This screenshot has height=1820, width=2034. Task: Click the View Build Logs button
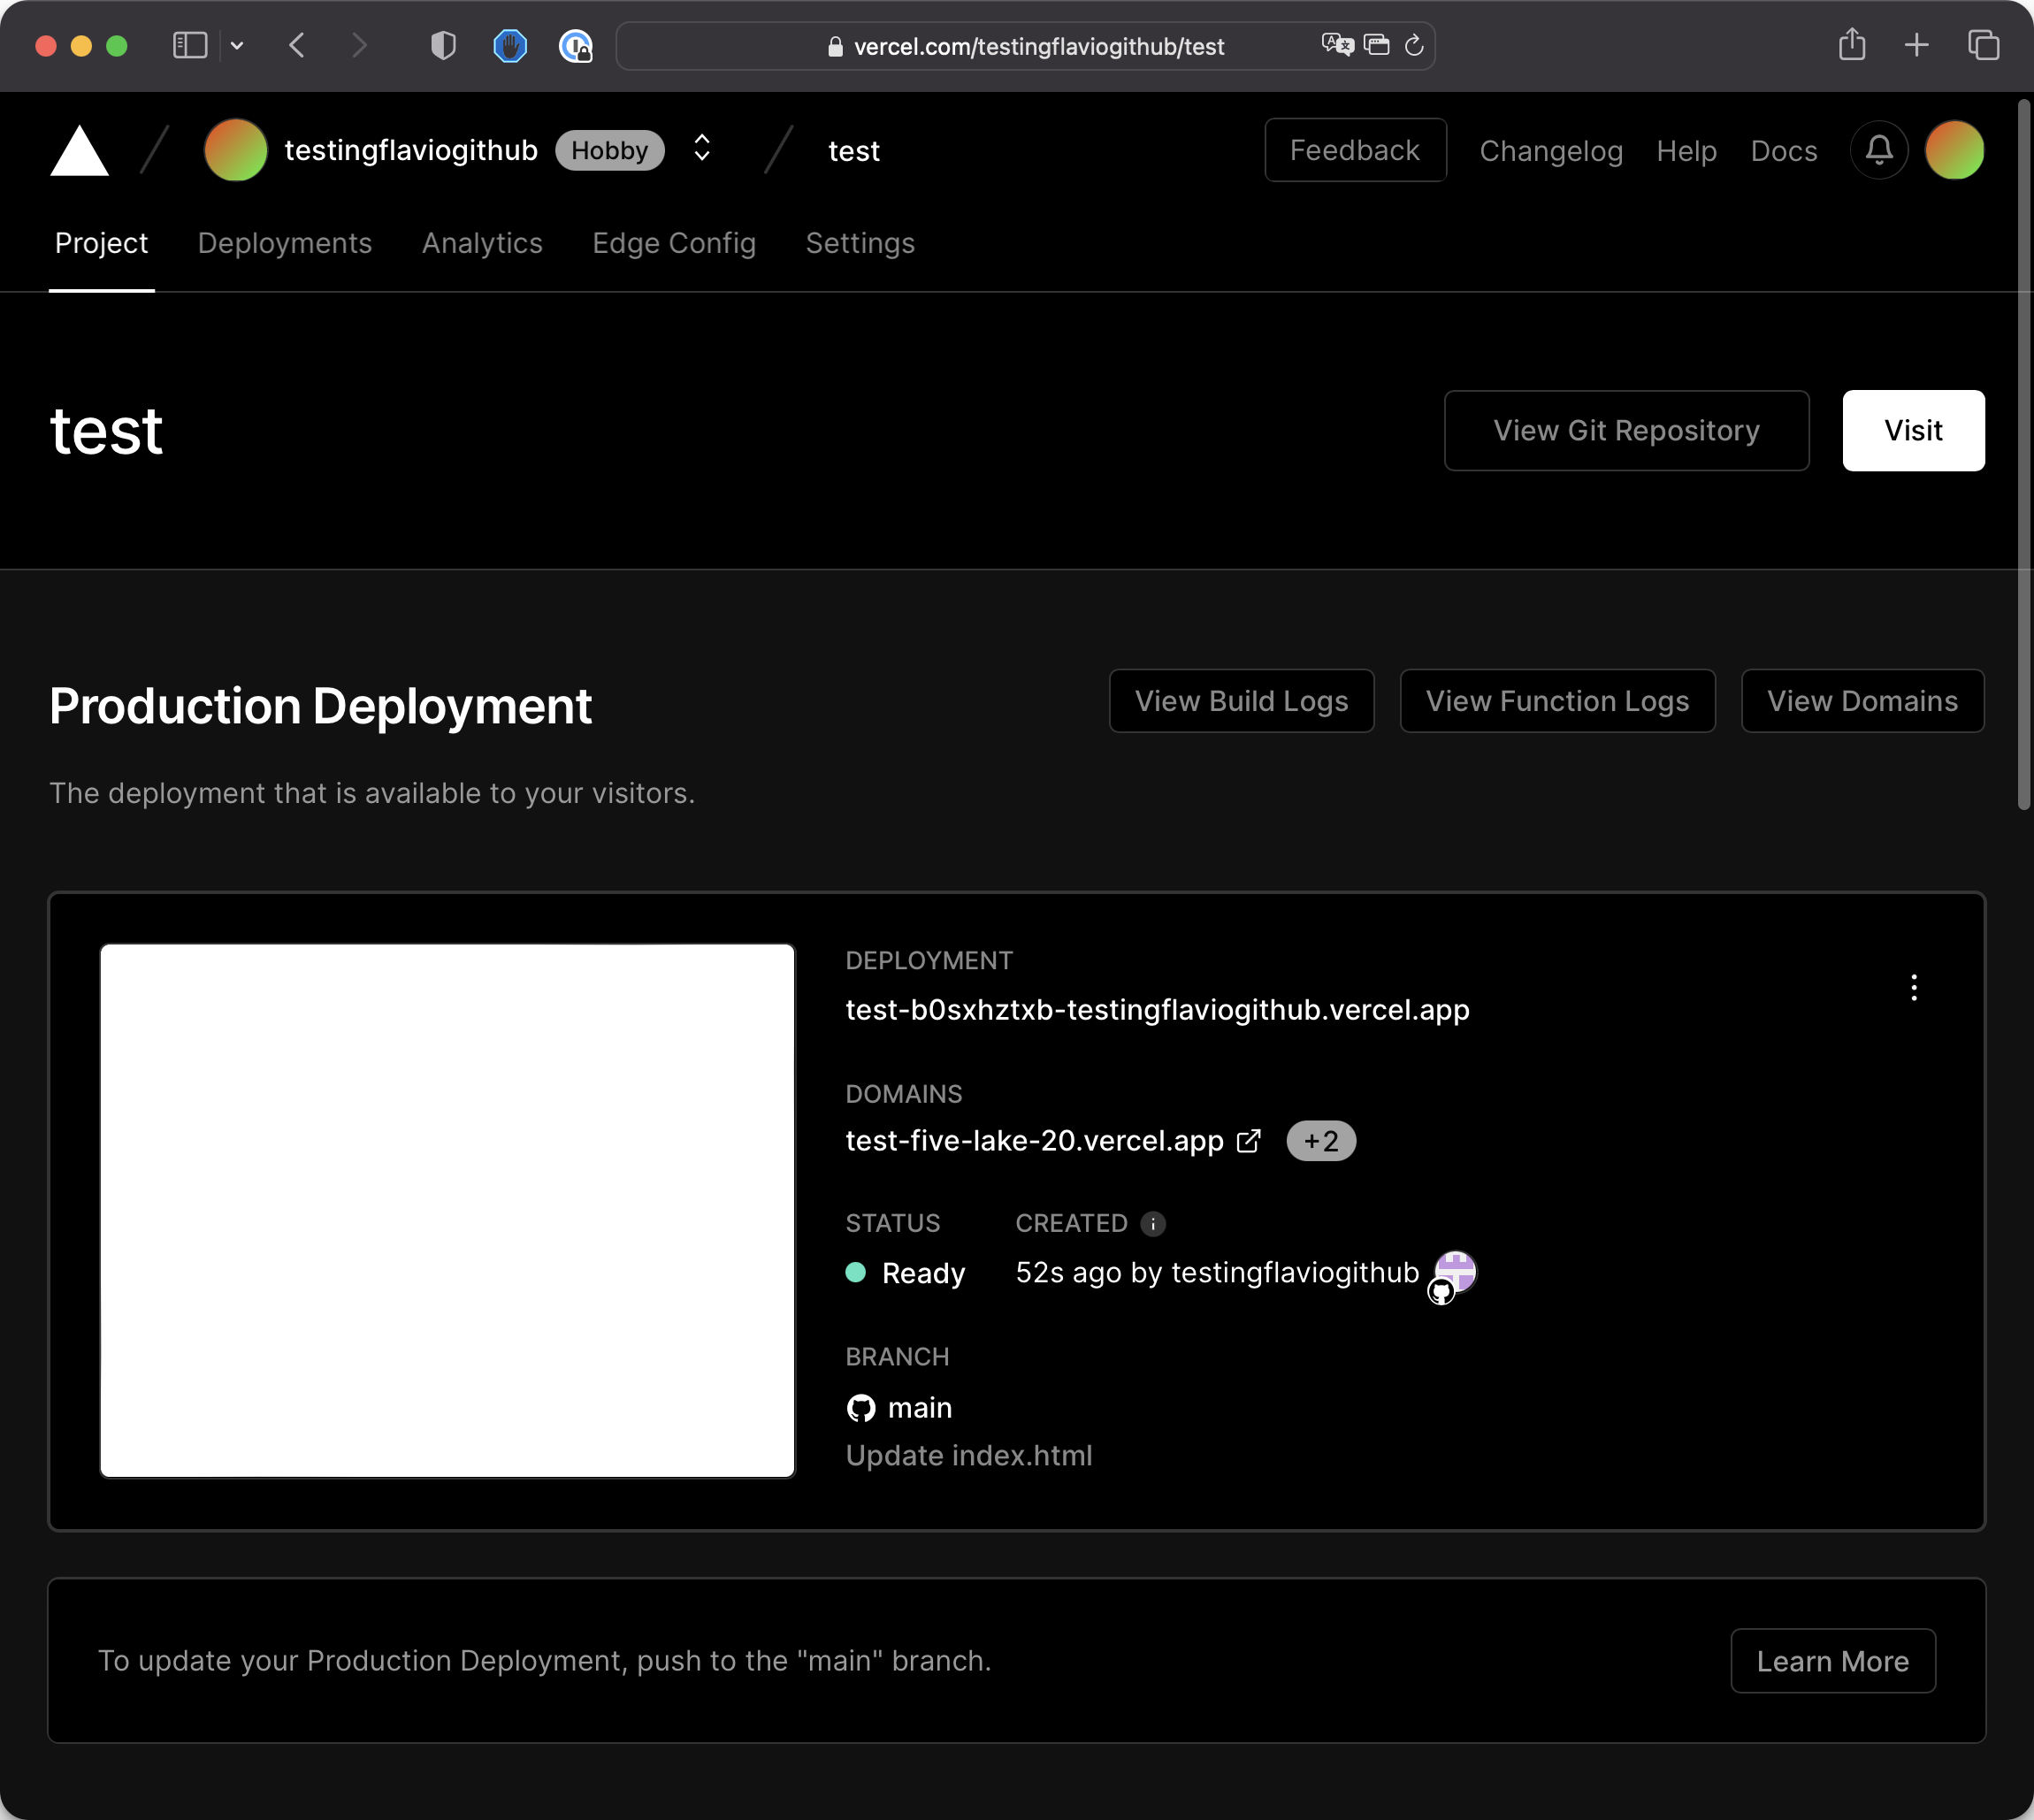coord(1240,701)
